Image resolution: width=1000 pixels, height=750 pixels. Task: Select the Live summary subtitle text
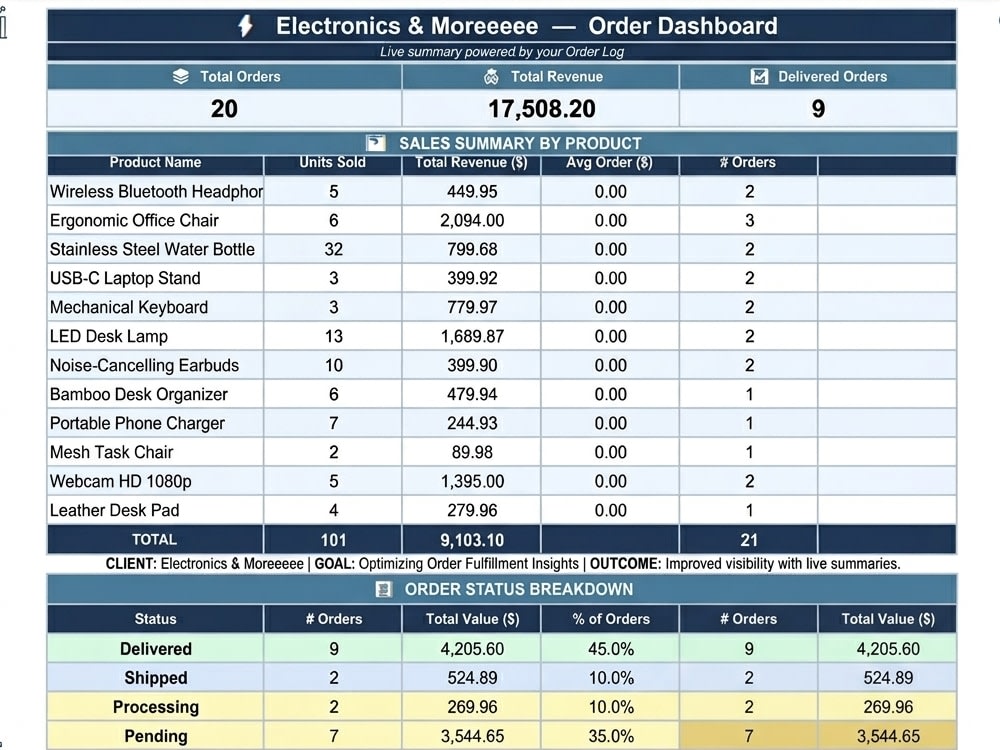[502, 52]
